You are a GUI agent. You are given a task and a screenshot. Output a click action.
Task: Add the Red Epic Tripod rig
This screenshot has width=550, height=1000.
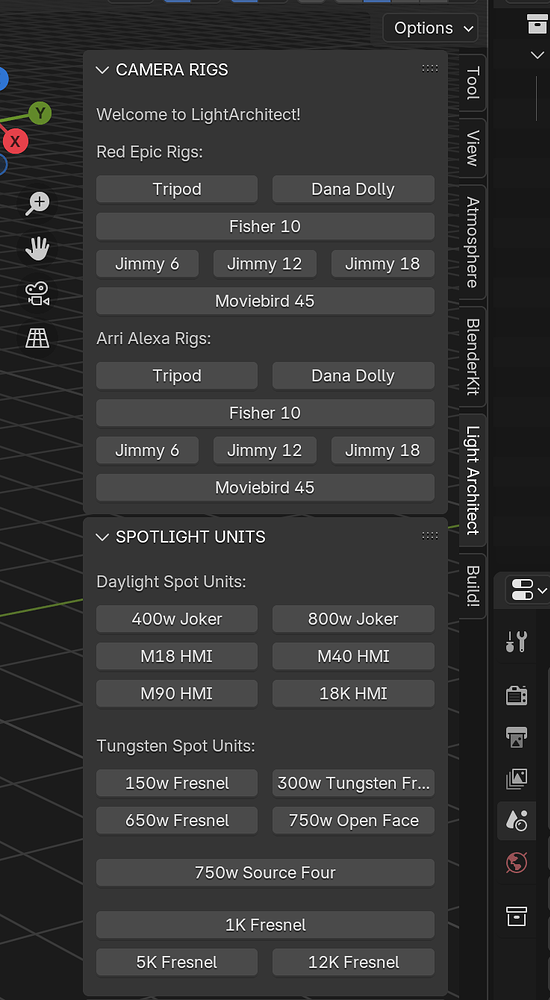(177, 189)
